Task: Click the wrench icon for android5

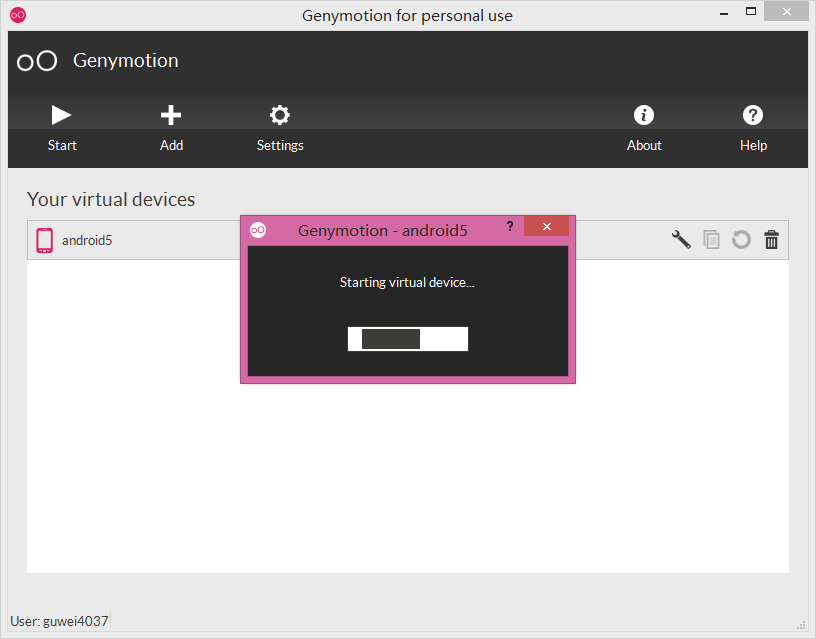Action: [x=681, y=240]
